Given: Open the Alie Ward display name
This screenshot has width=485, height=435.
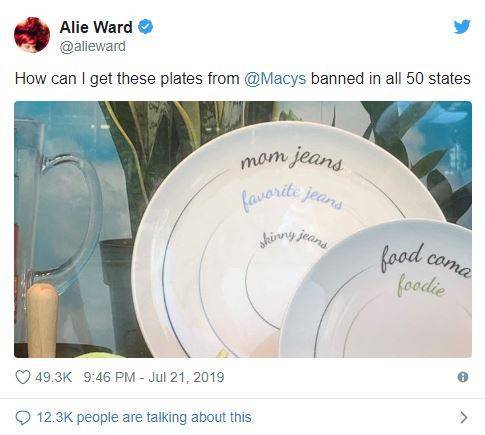Looking at the screenshot, I should pos(96,27).
